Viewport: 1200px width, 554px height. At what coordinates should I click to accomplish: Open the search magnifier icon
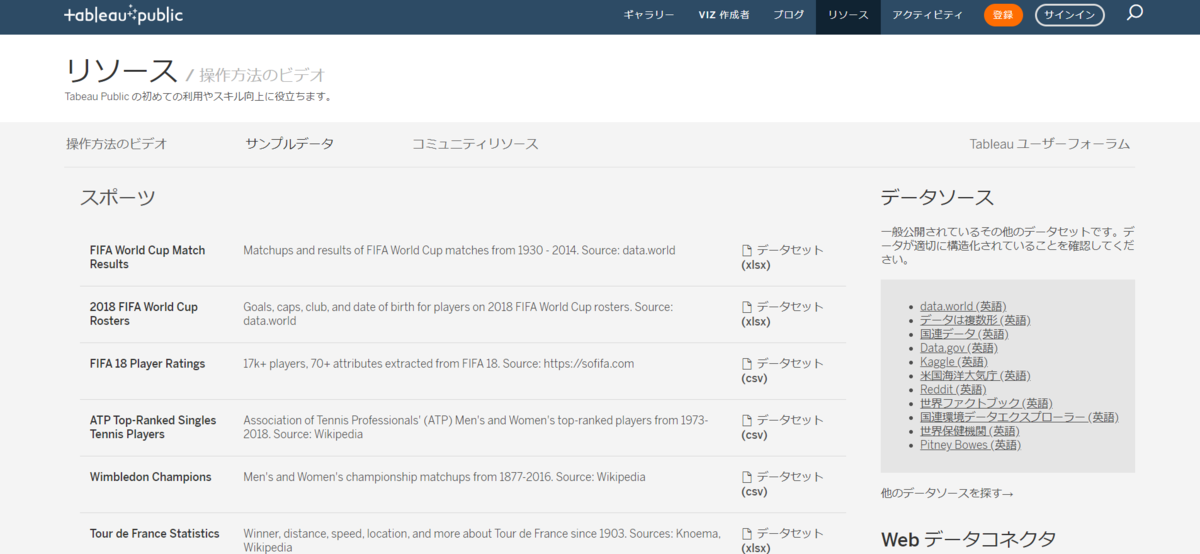tap(1134, 14)
